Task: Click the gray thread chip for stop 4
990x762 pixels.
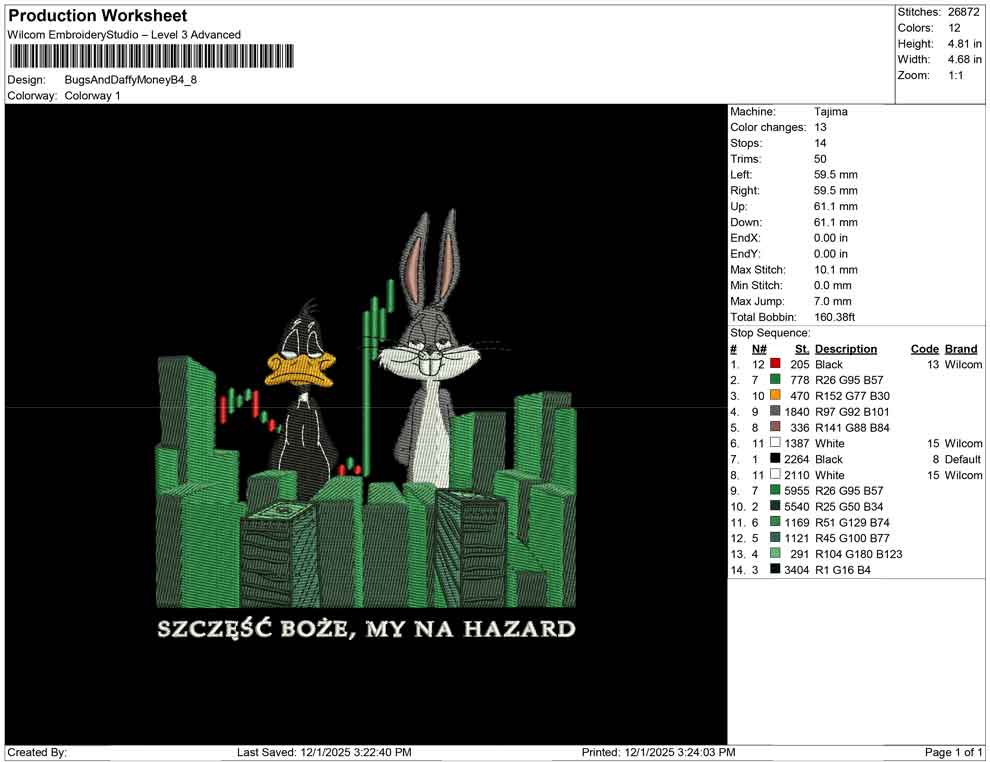Action: [775, 411]
